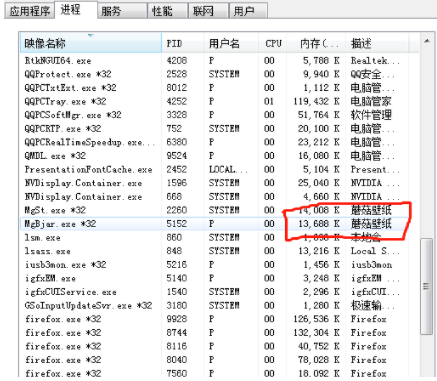Click the PID value 2260

177,210
